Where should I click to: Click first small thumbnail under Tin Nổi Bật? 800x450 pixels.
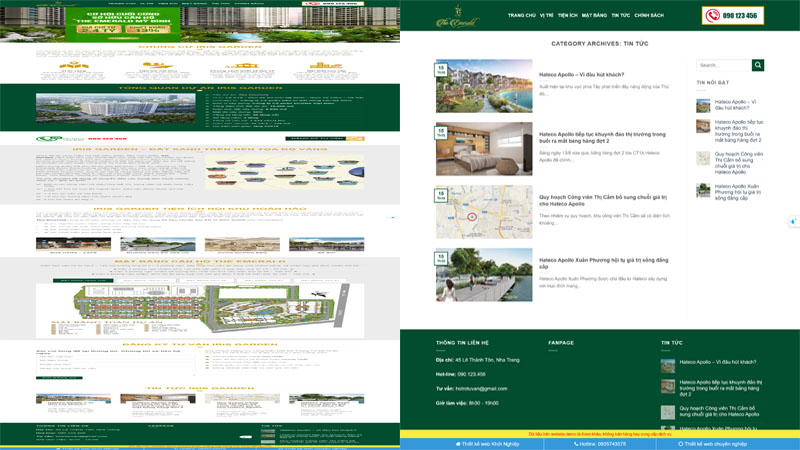point(704,106)
